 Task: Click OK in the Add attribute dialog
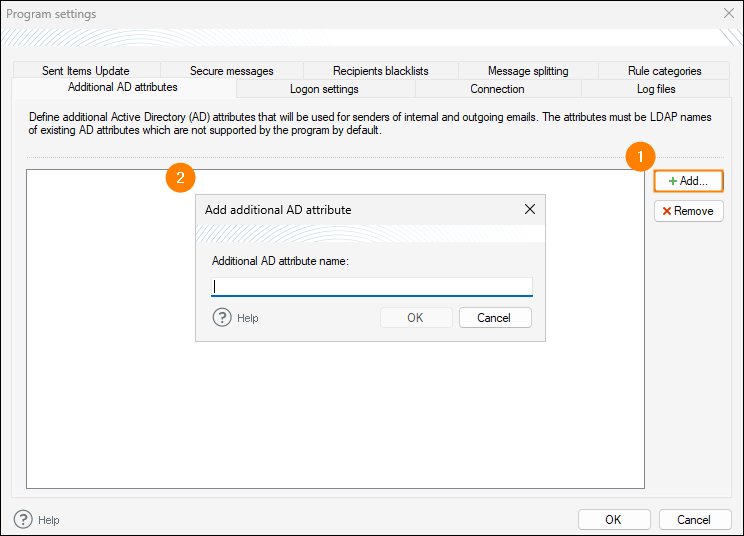tap(415, 318)
